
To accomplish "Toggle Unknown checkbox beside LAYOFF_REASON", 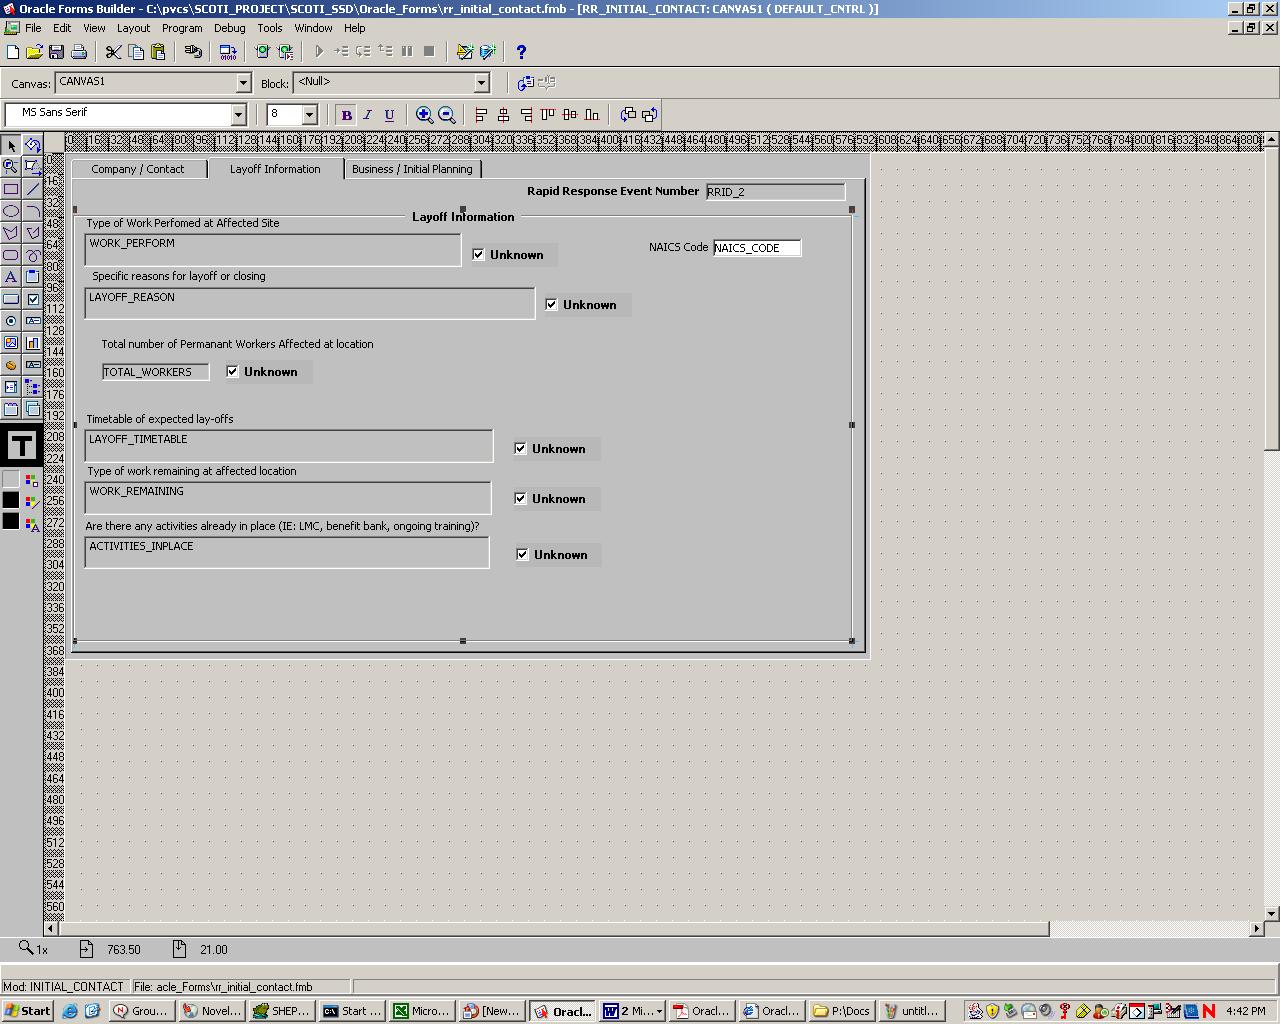I will pos(551,305).
